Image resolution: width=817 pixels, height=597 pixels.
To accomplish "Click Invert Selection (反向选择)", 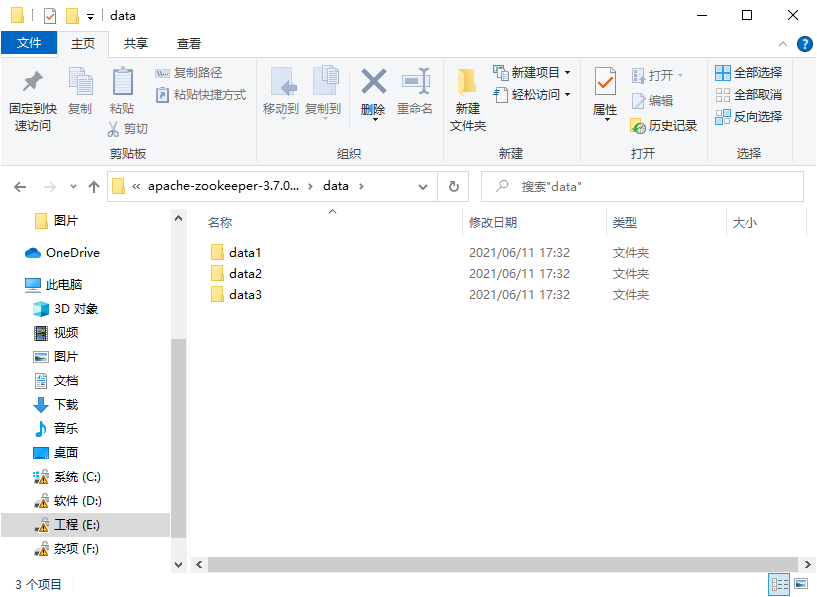I will point(749,117).
